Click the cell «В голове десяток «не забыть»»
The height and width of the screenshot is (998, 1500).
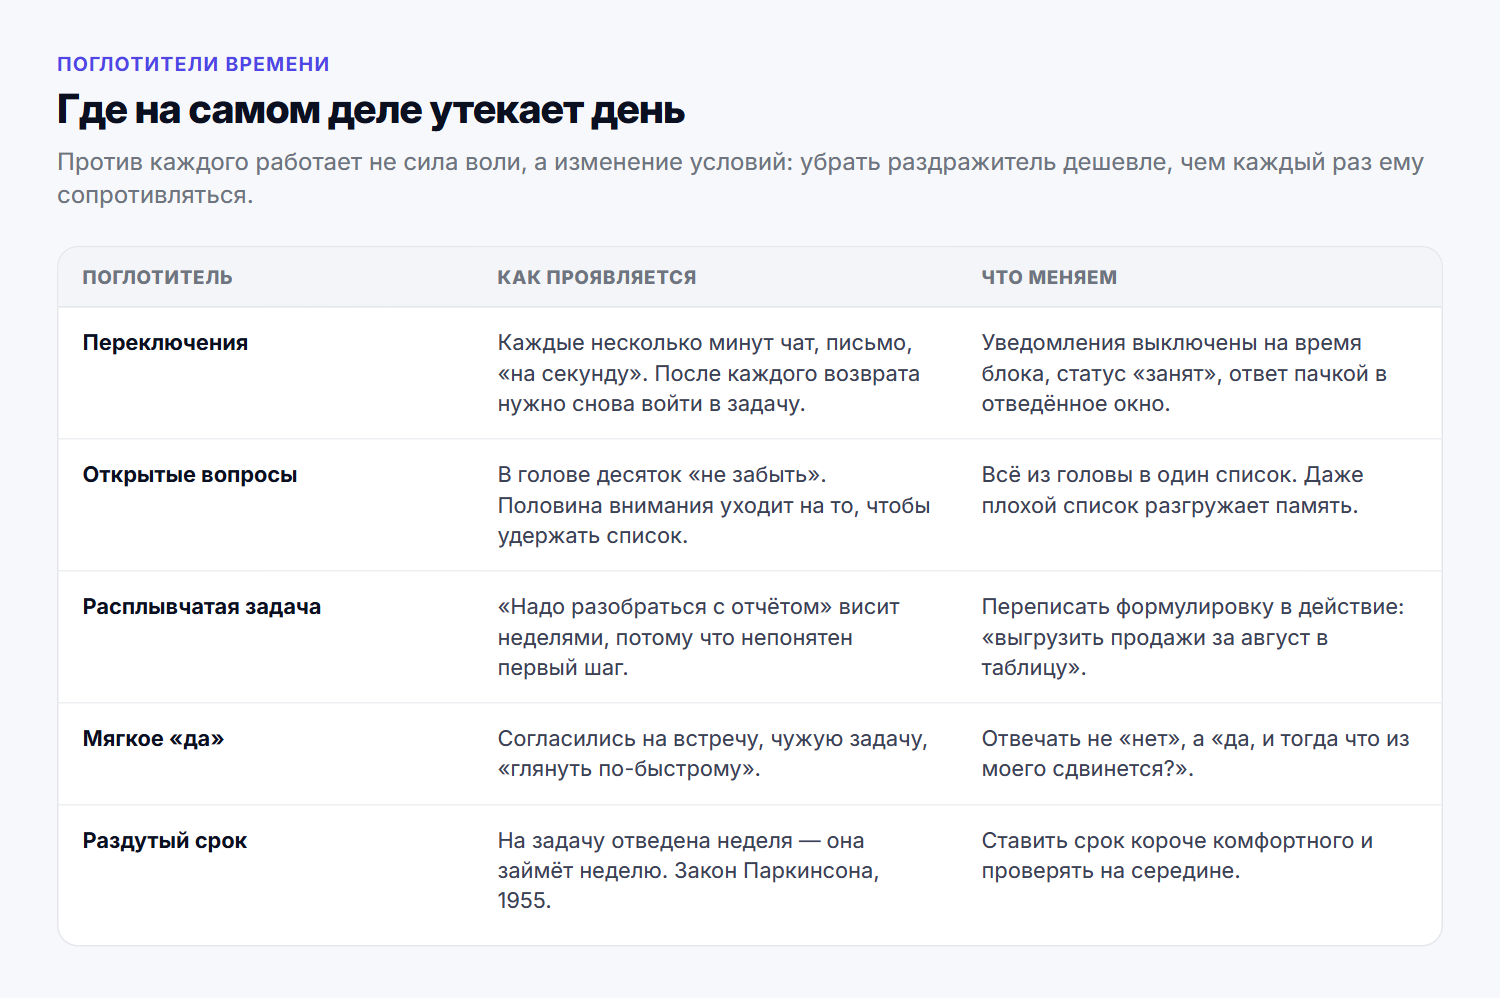(x=714, y=505)
